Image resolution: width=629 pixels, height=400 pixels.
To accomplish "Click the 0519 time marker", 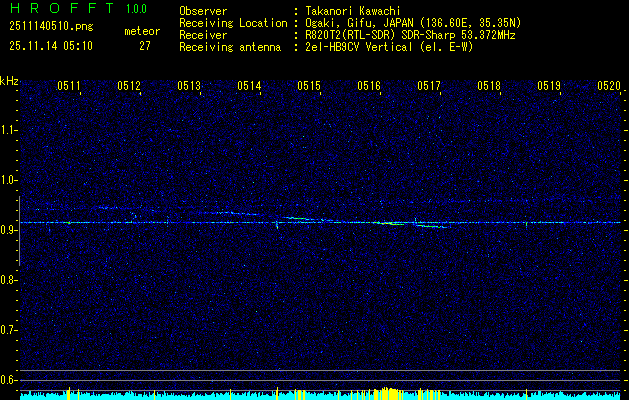I will pyautogui.click(x=549, y=87).
